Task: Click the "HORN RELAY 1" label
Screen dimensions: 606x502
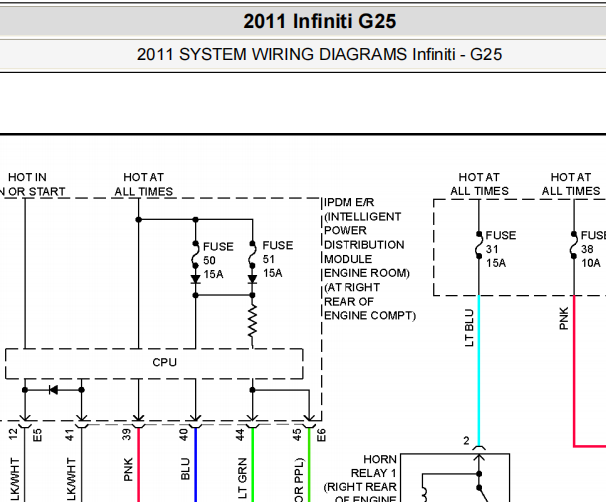Action: [374, 466]
